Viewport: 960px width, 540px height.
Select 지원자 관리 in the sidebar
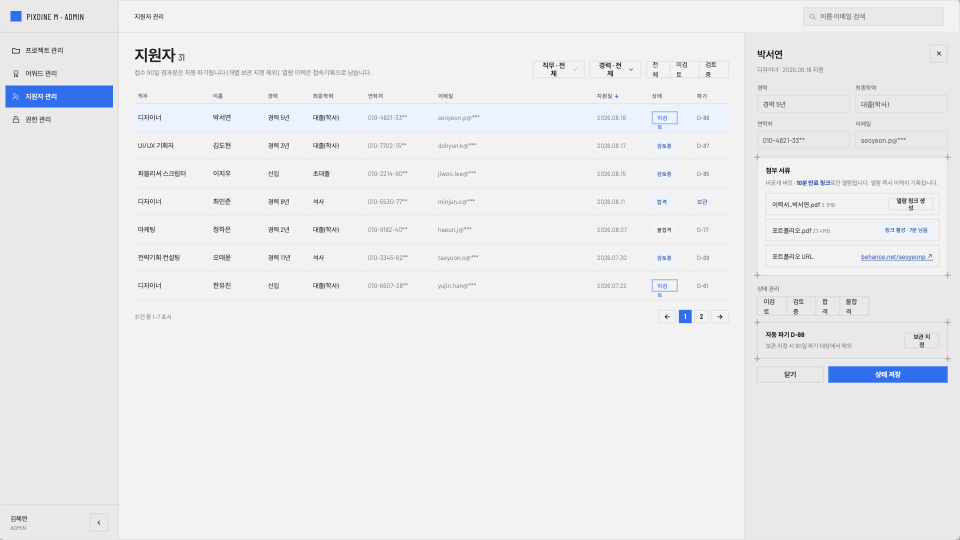[x=59, y=97]
